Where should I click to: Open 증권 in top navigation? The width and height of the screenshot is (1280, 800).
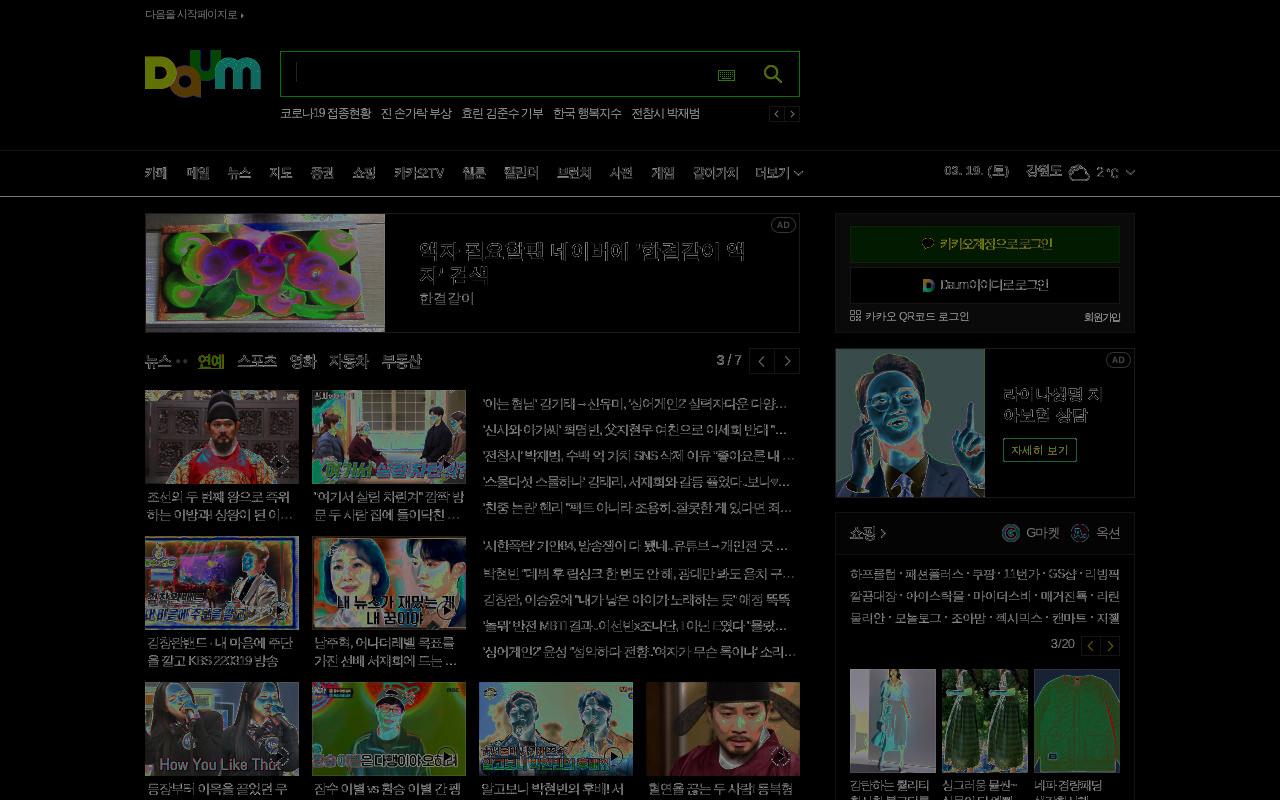click(322, 173)
